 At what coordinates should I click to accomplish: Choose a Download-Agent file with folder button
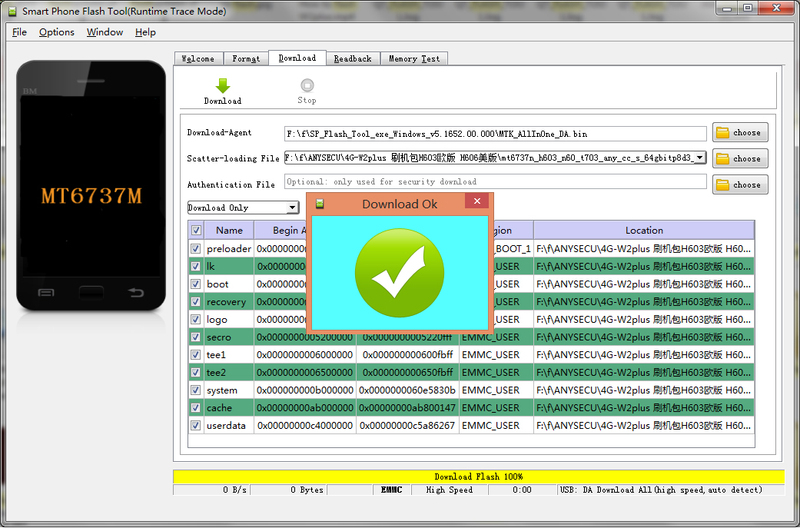click(x=740, y=133)
